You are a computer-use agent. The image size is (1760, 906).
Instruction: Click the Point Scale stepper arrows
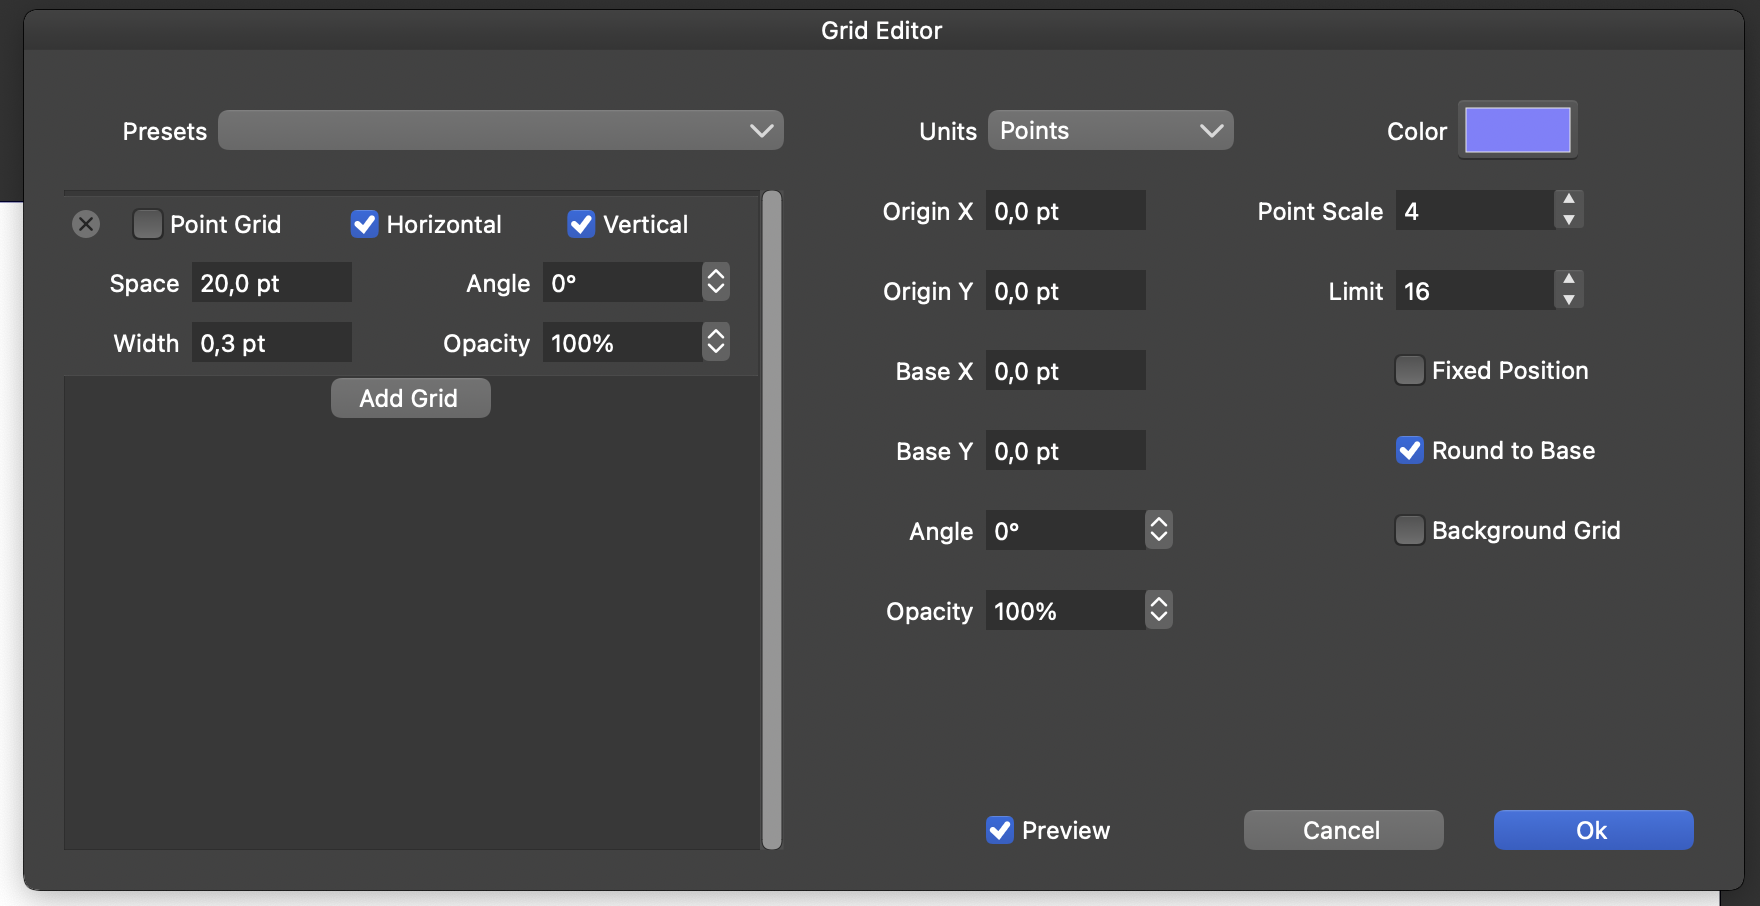pos(1568,210)
